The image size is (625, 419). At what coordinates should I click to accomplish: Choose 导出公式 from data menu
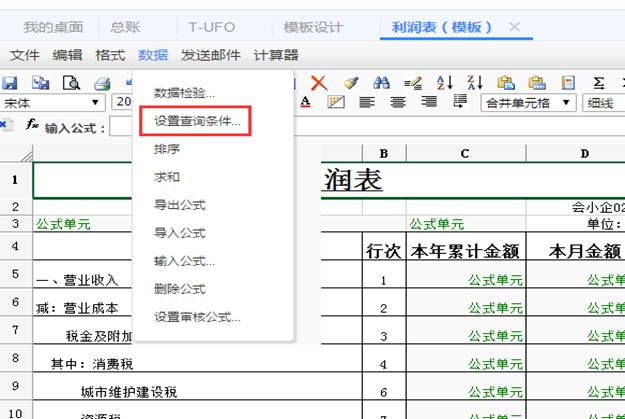click(x=180, y=205)
